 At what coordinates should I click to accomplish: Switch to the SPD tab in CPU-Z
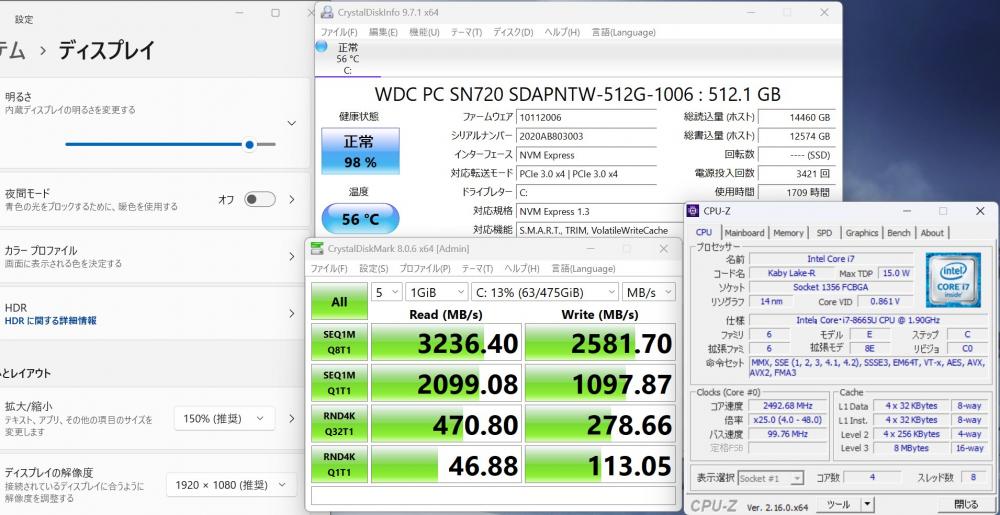pyautogui.click(x=824, y=233)
